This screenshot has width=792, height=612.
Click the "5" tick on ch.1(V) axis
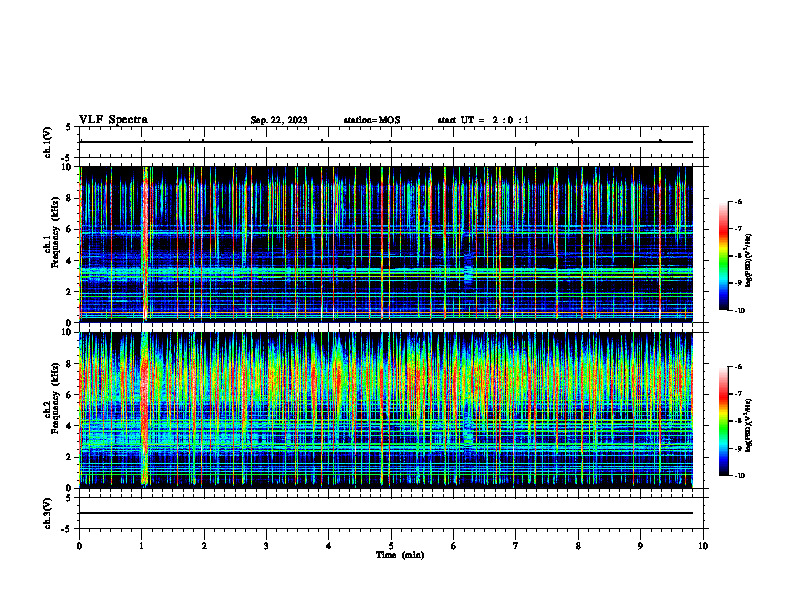point(69,127)
